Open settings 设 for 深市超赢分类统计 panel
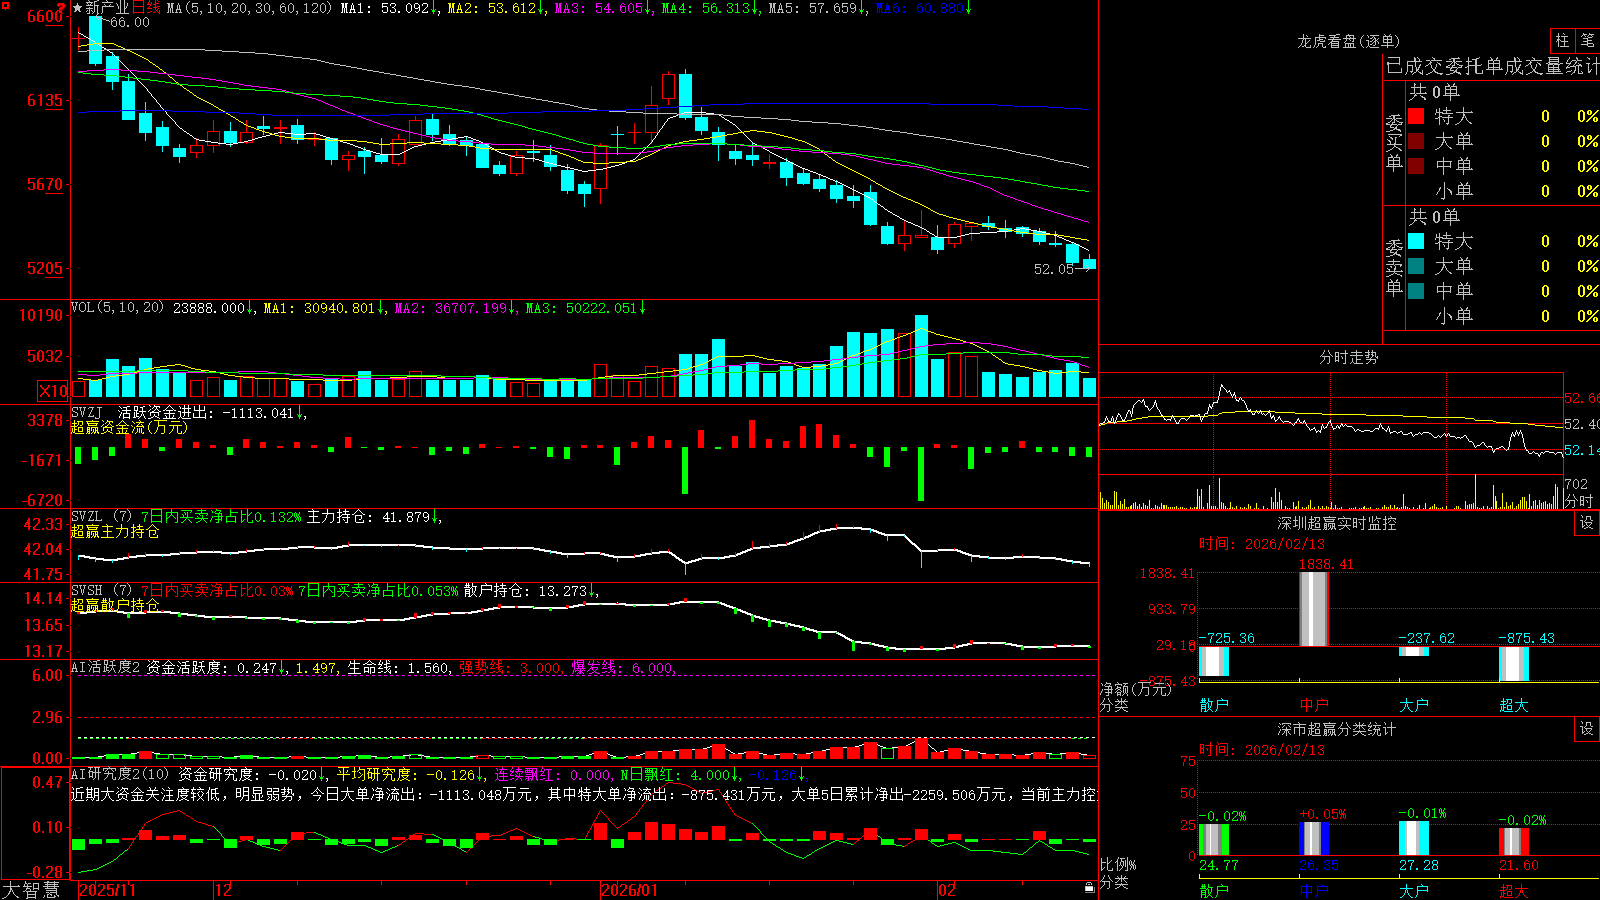 (x=1586, y=730)
